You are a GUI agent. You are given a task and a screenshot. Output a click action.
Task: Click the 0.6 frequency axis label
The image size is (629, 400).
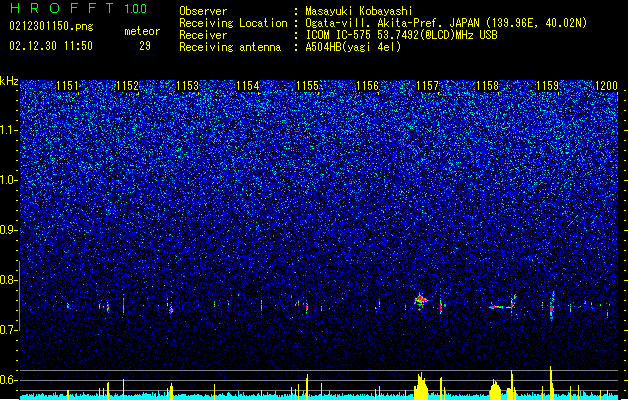pos(9,380)
